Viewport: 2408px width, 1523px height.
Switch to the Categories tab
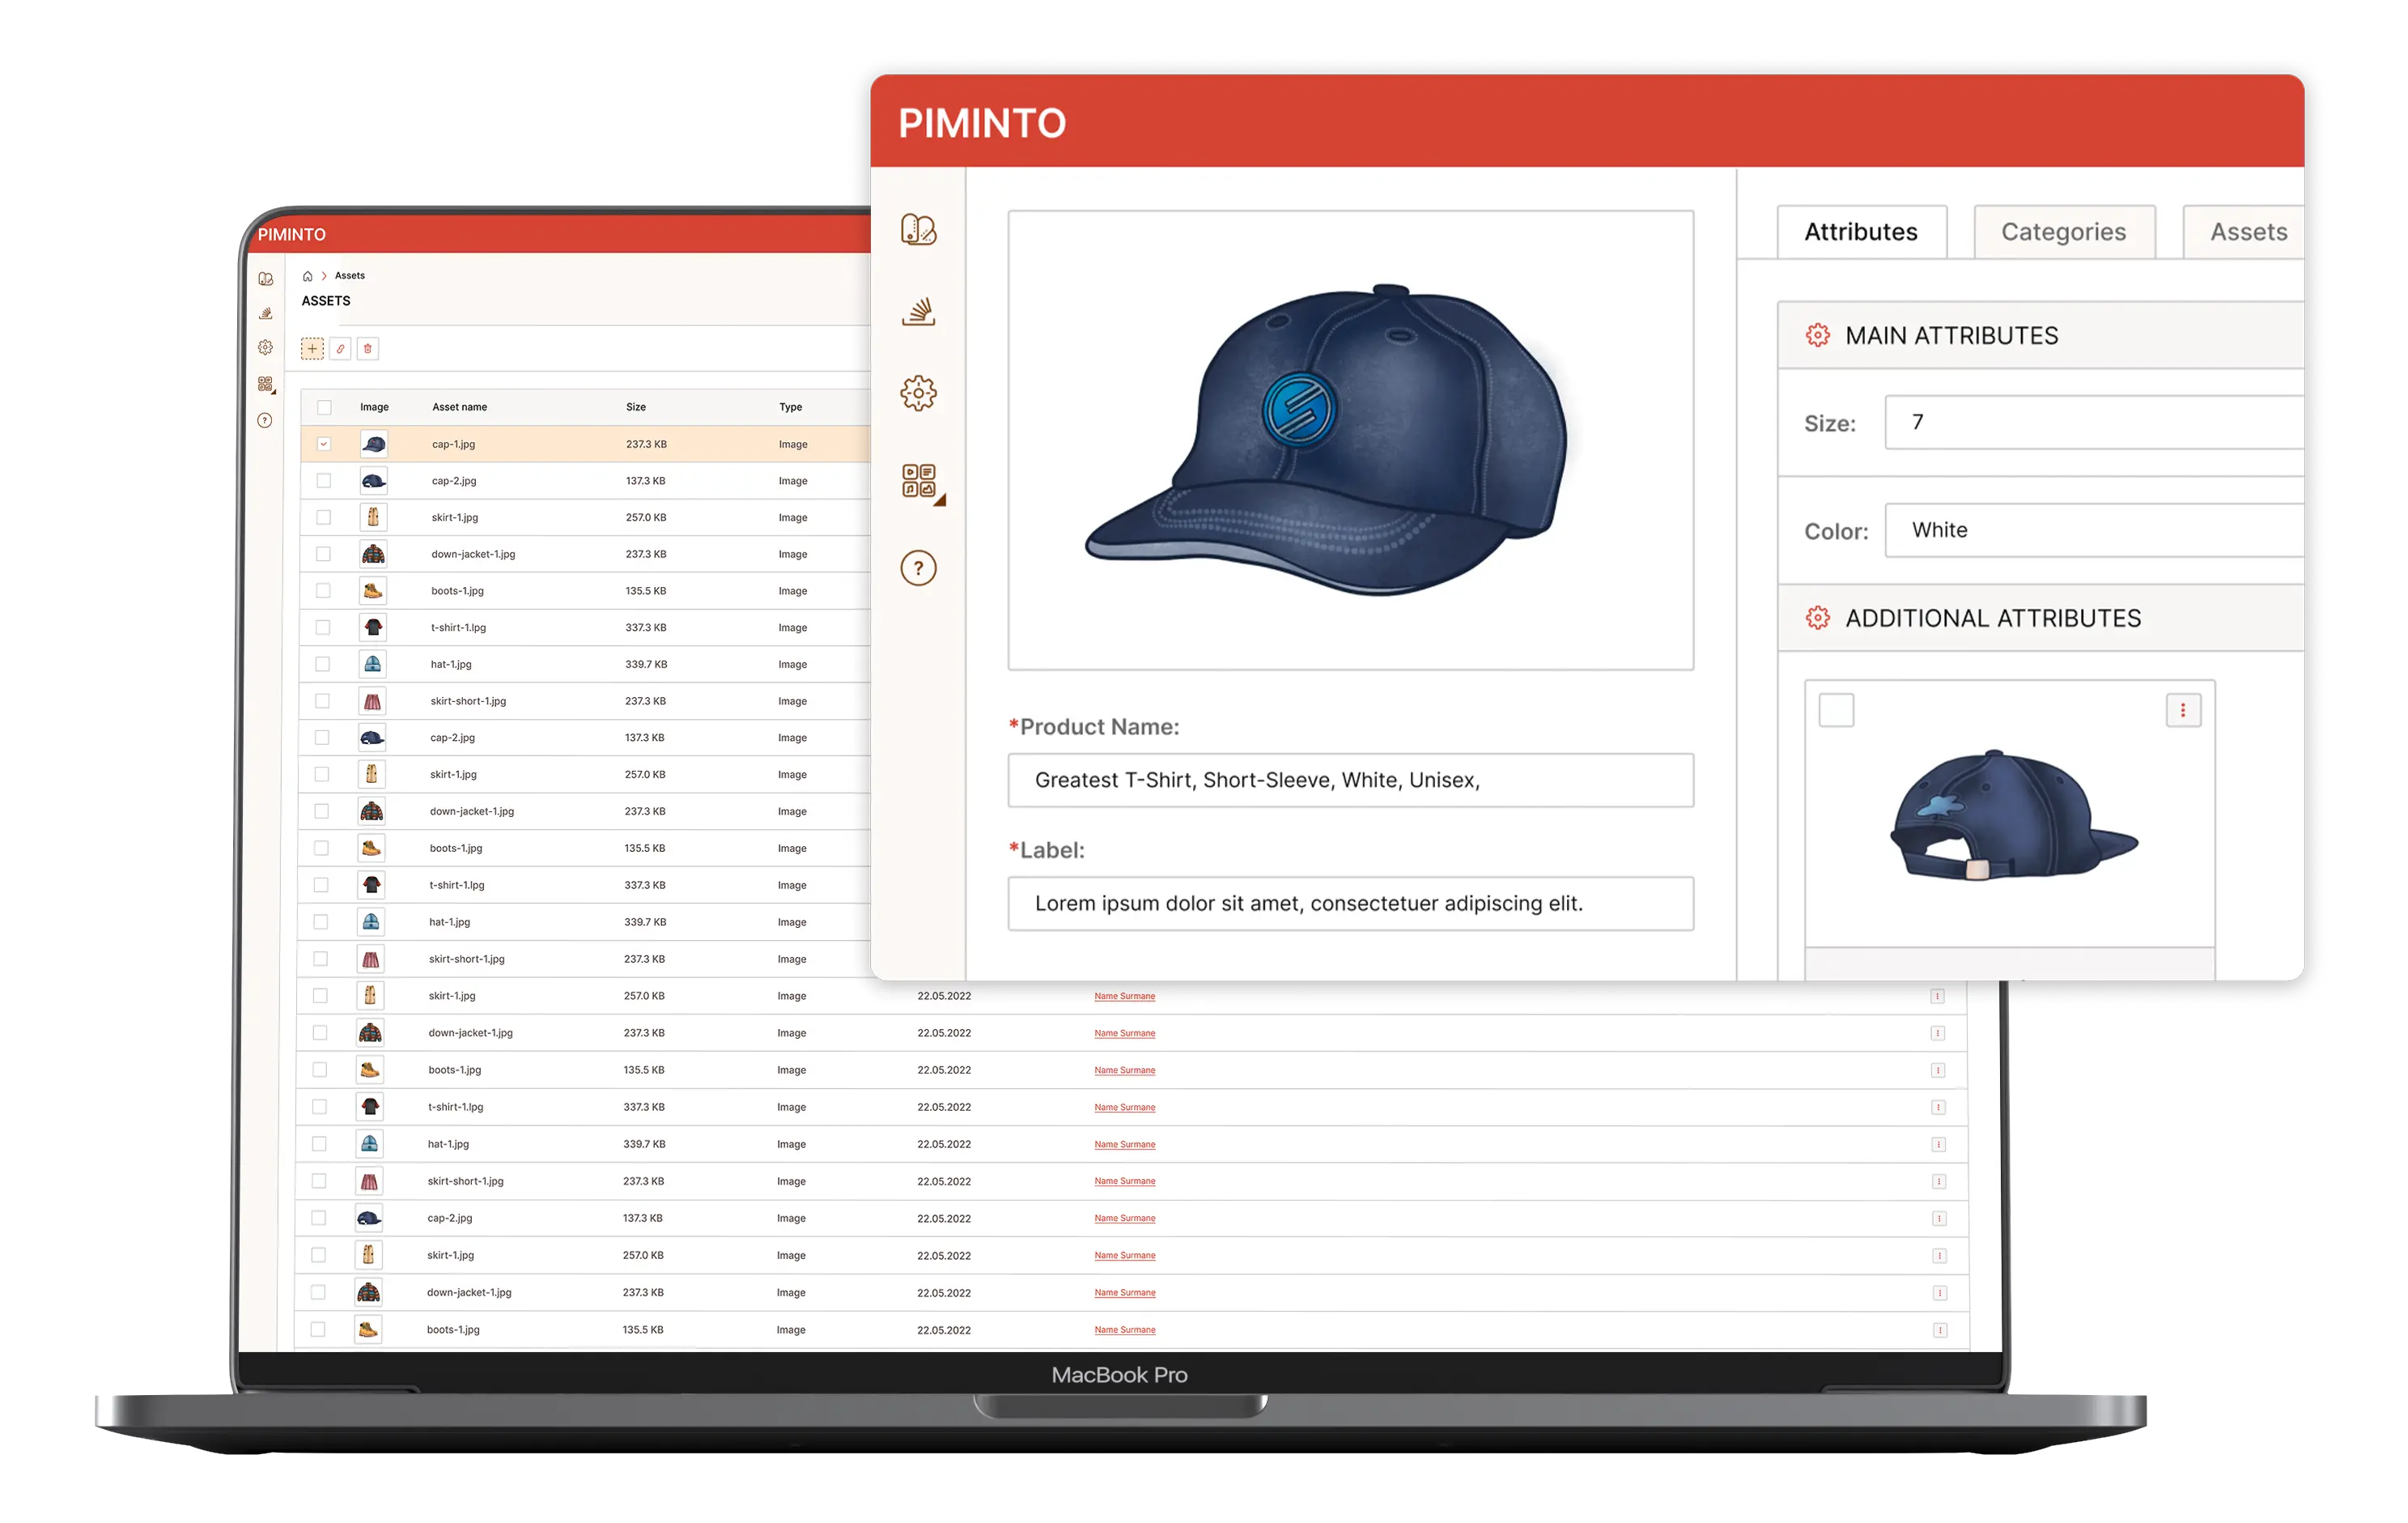click(2063, 232)
